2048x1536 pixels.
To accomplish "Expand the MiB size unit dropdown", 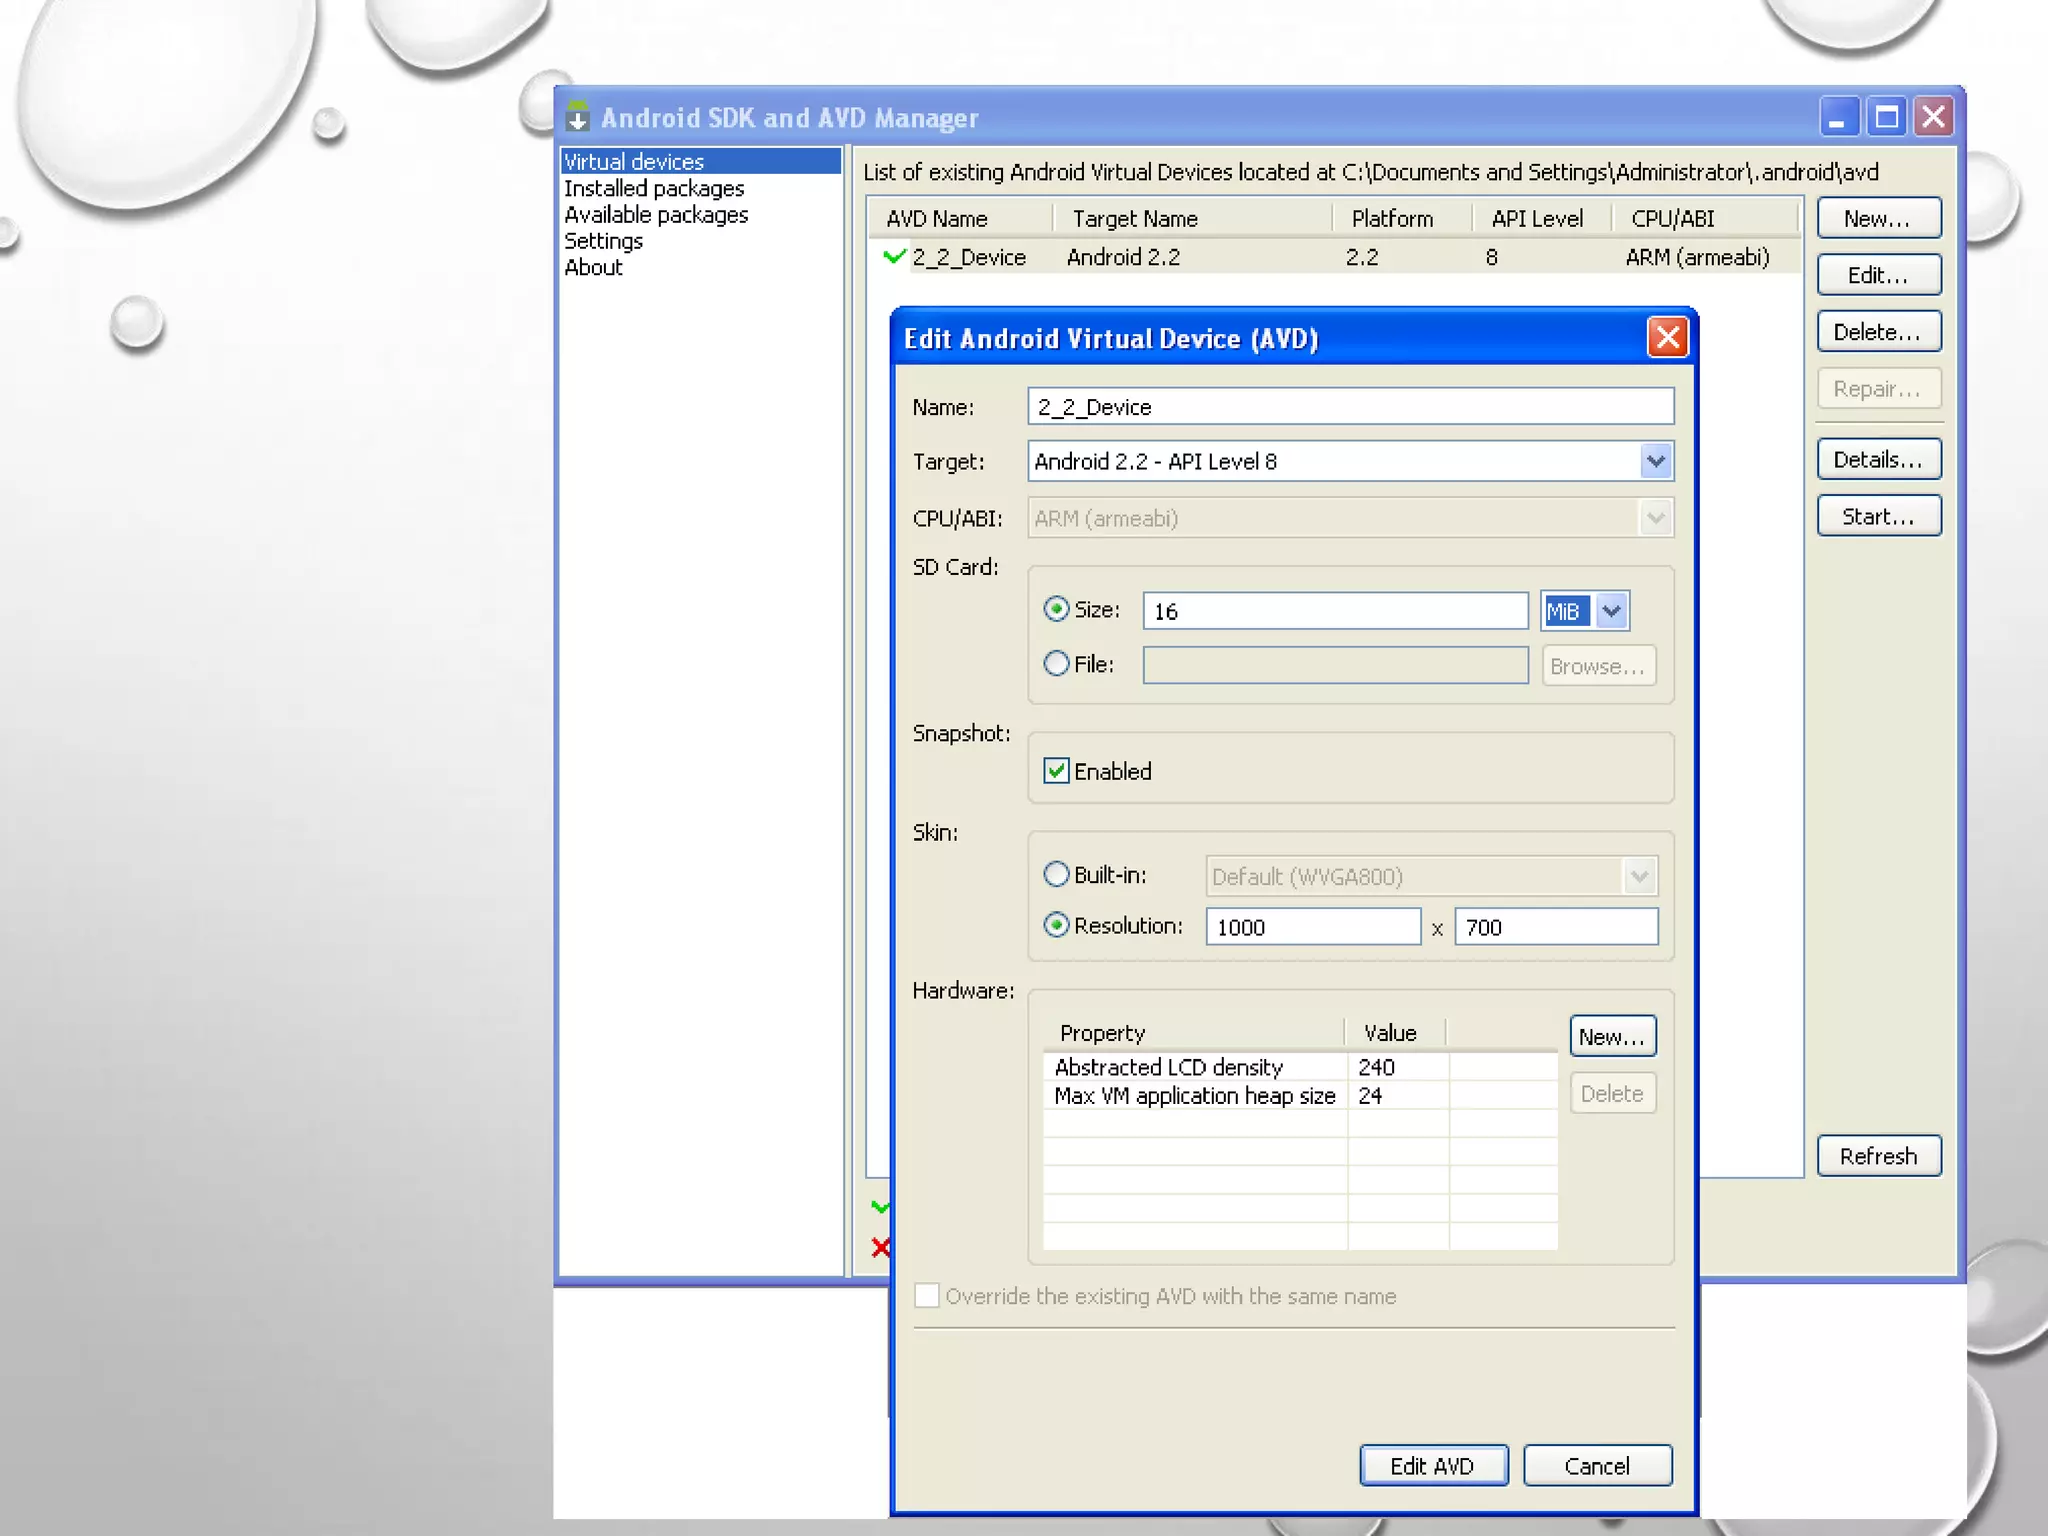I will pos(1611,611).
